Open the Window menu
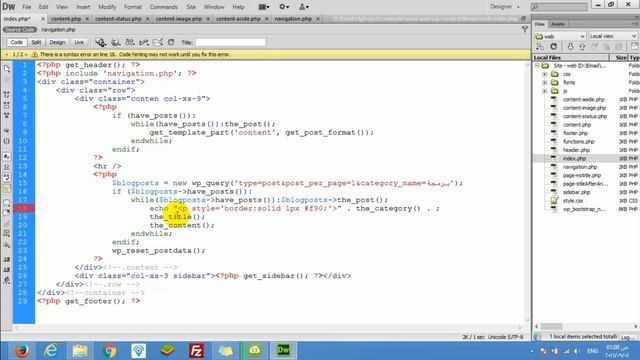The image size is (640, 360). point(213,7)
